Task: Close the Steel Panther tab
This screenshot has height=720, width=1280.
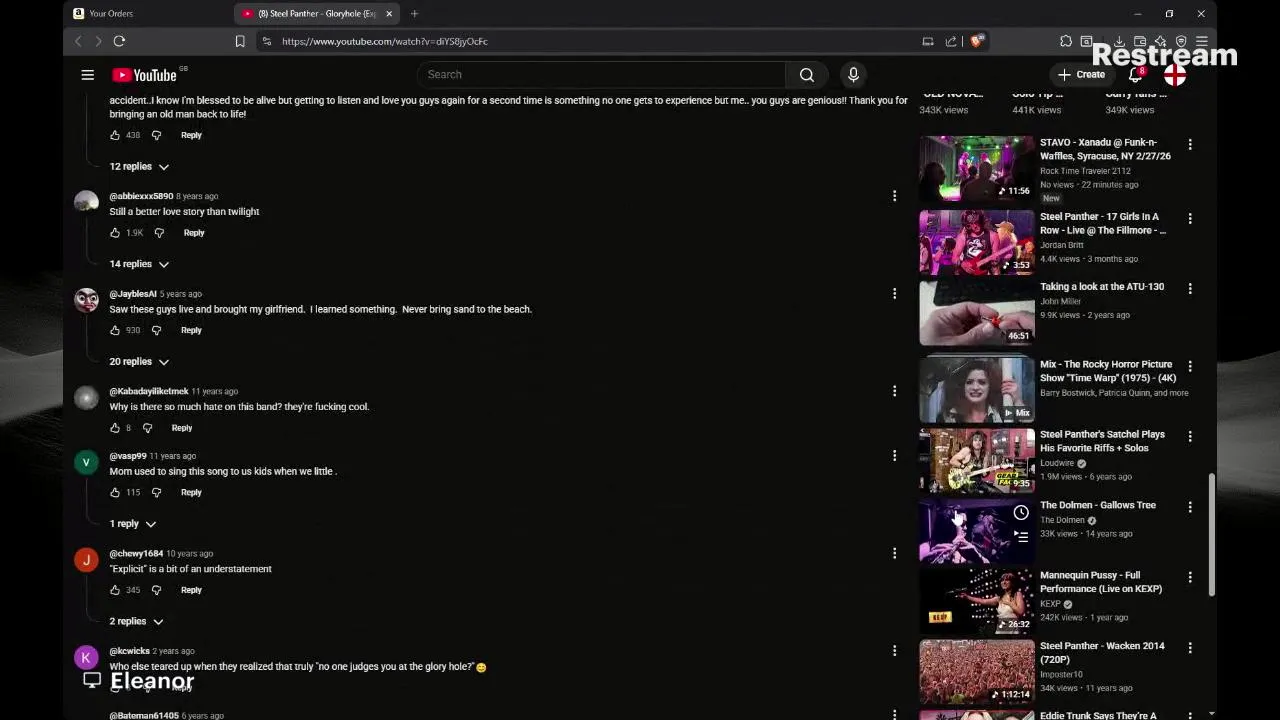Action: click(x=390, y=13)
